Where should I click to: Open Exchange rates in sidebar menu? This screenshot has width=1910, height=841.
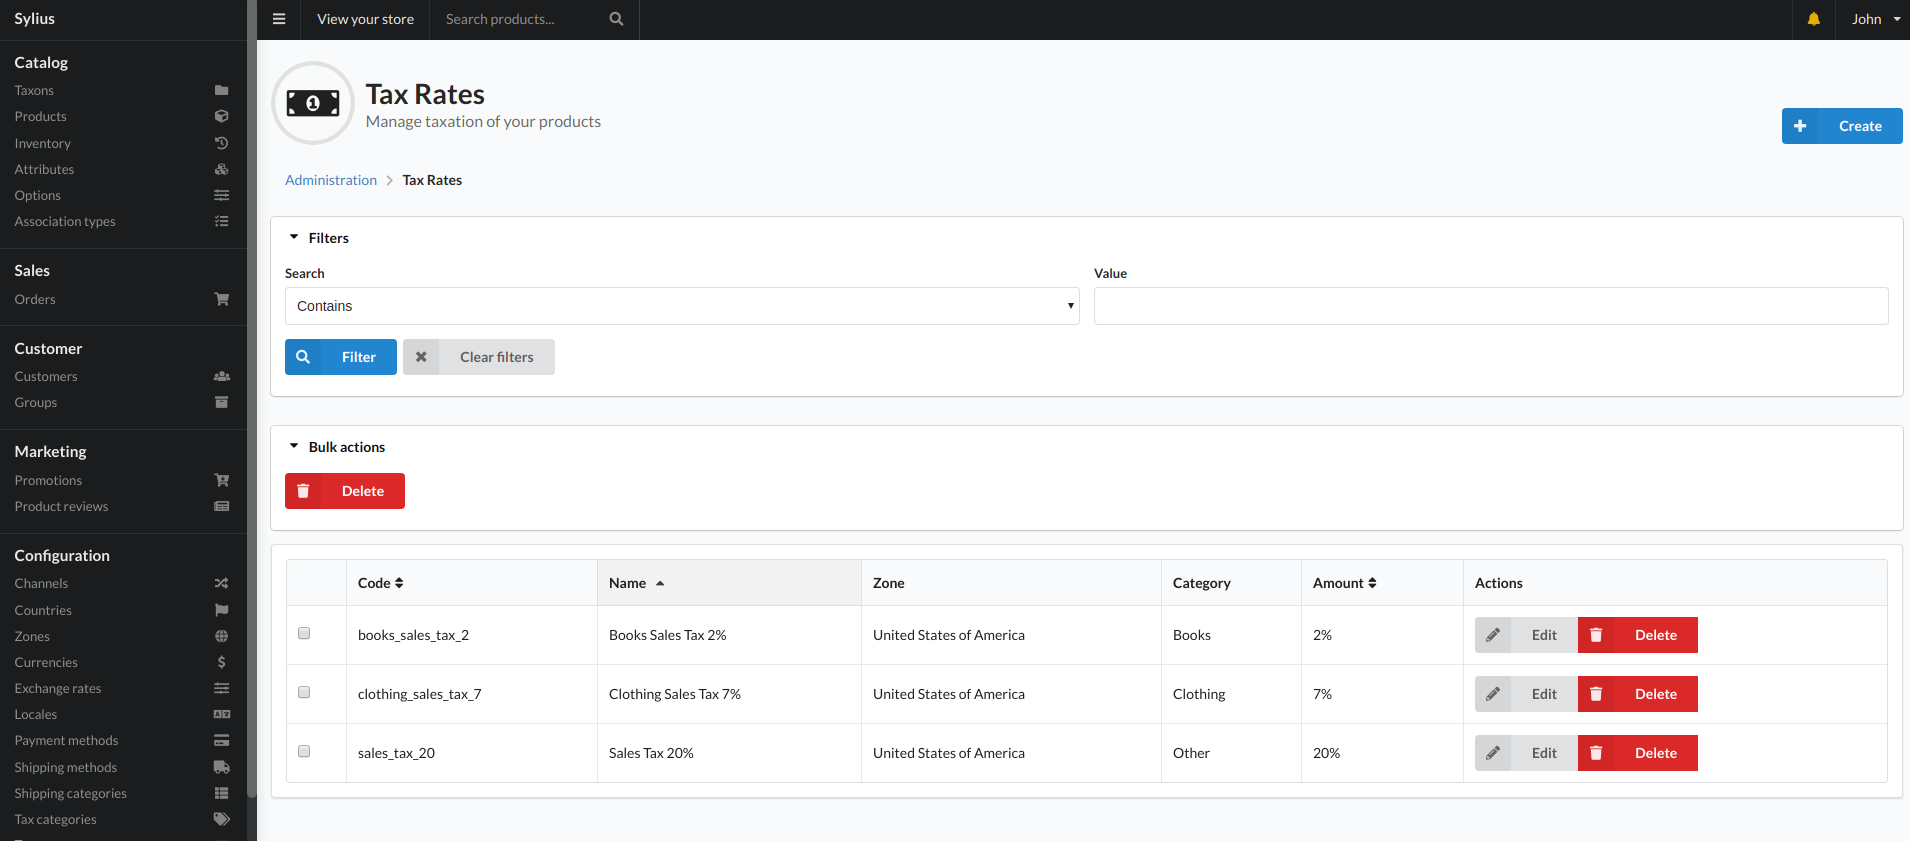click(58, 688)
